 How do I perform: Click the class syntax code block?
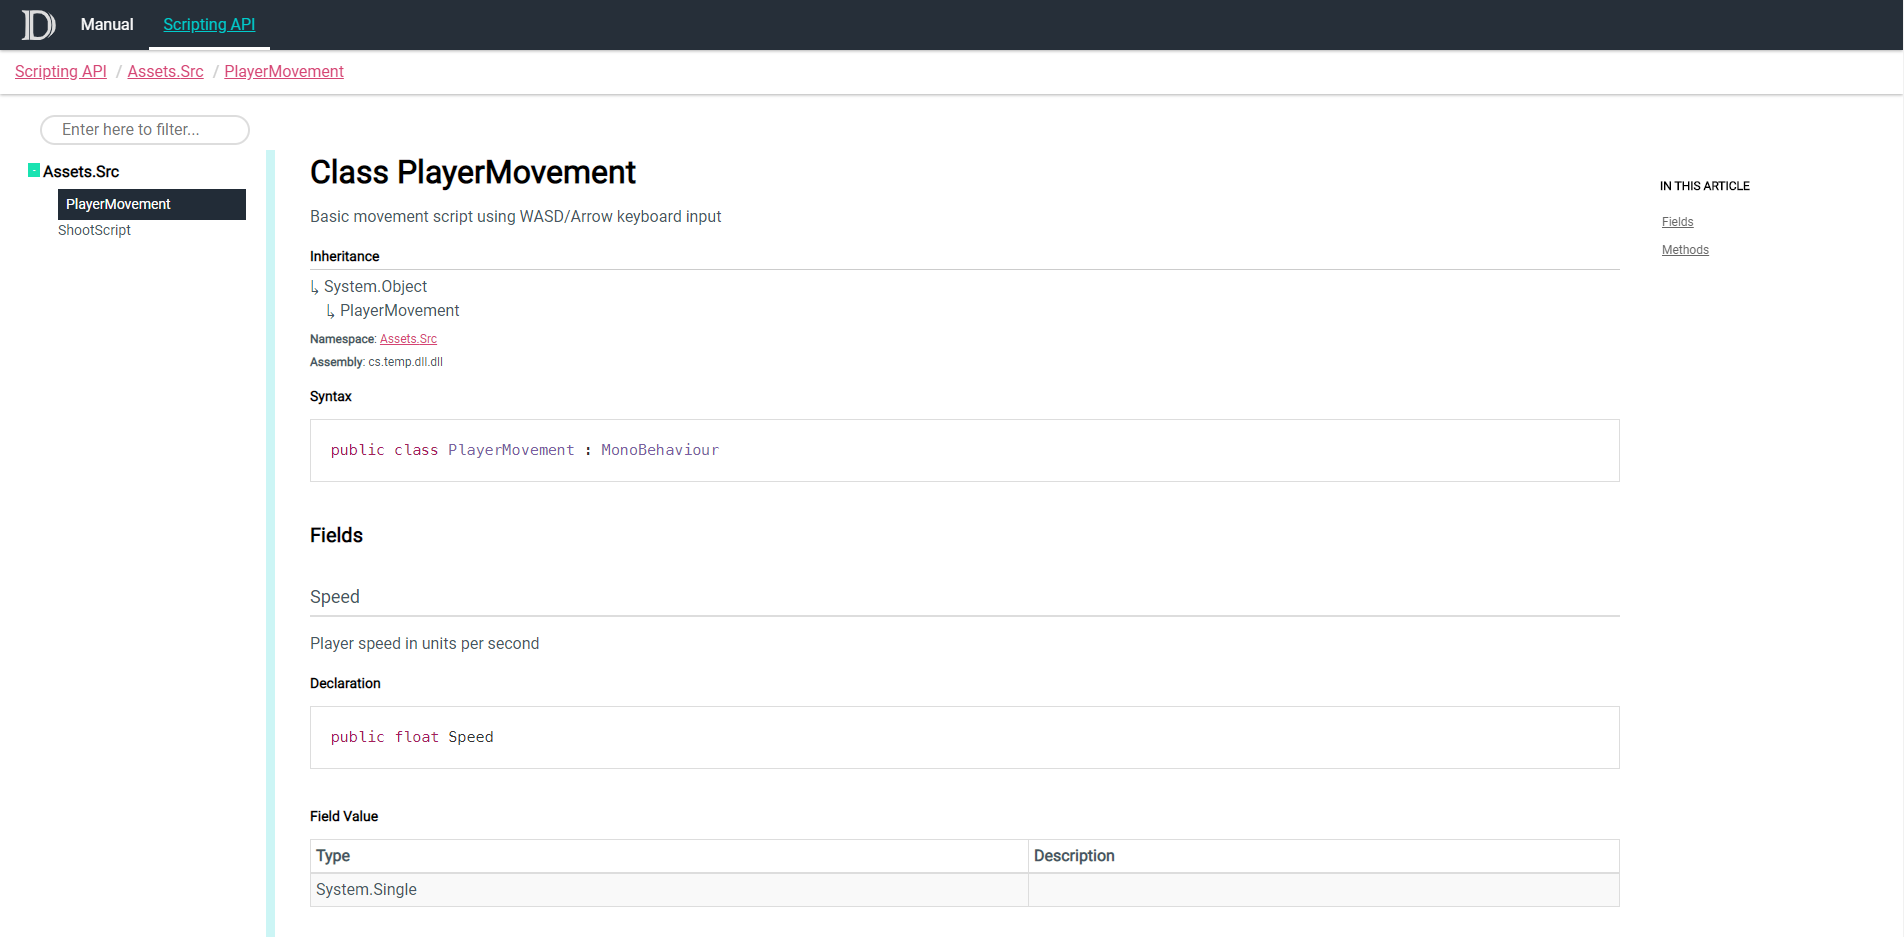965,450
